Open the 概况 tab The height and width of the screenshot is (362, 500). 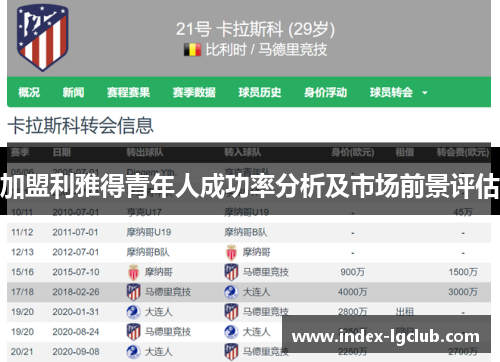coord(29,92)
